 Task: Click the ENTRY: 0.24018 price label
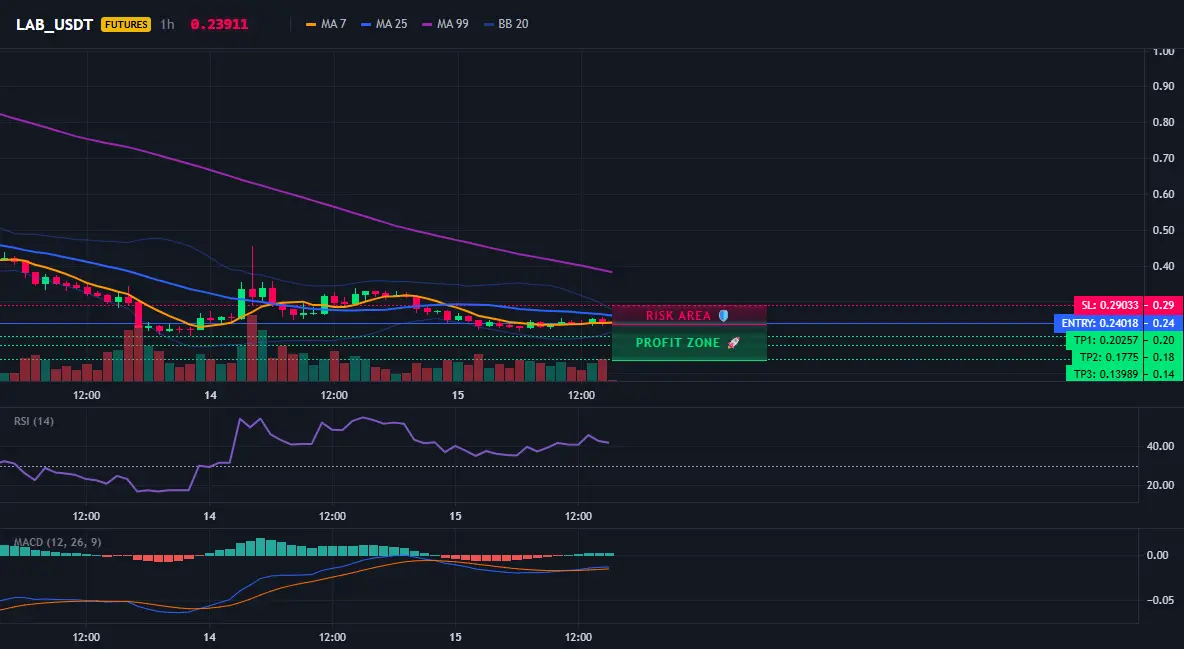pyautogui.click(x=1099, y=323)
